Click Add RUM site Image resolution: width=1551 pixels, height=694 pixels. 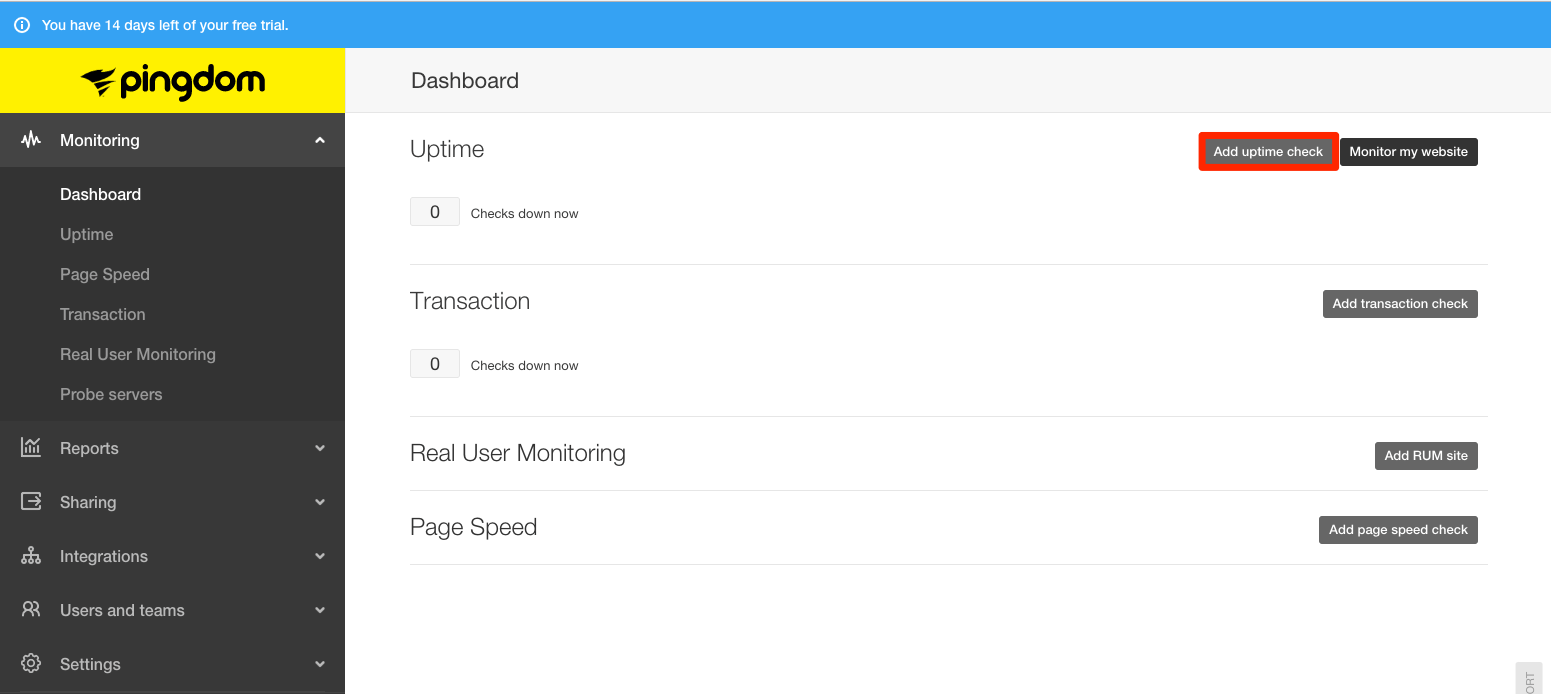[1426, 455]
